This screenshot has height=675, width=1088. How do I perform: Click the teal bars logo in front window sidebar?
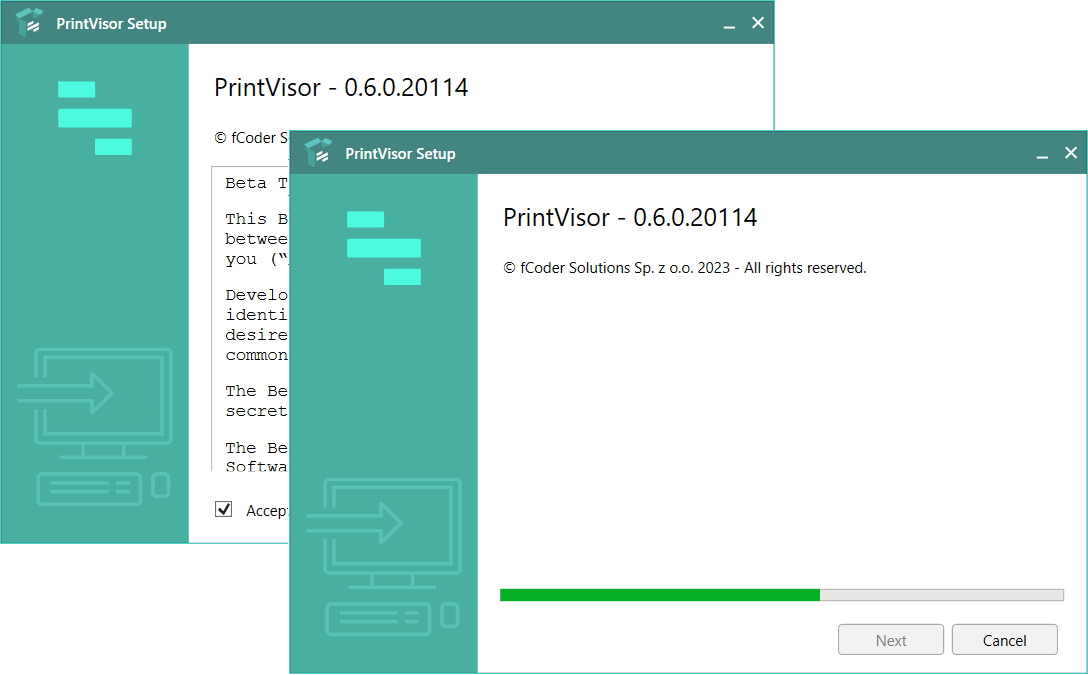point(384,248)
